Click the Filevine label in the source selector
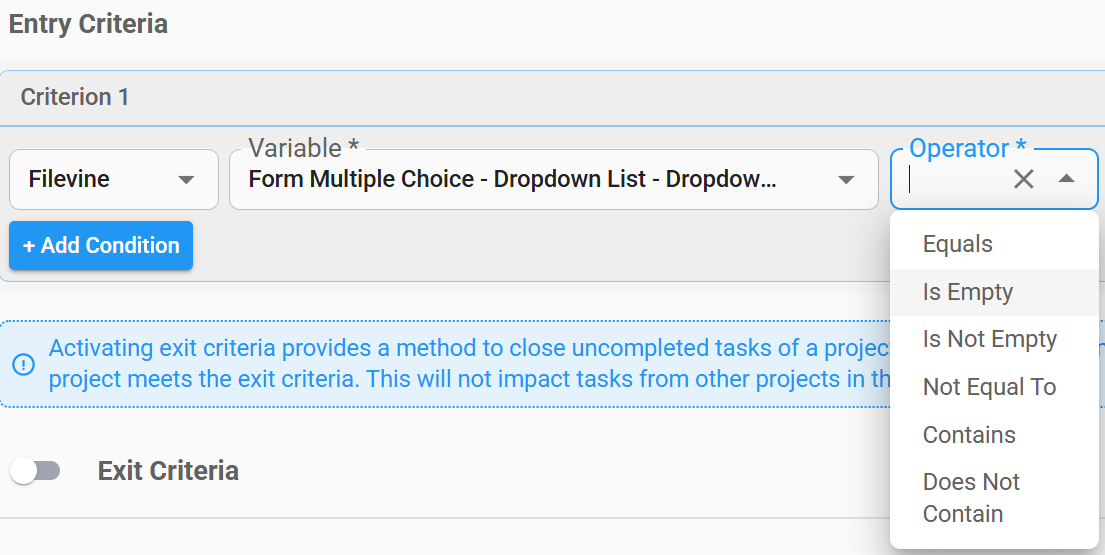 pyautogui.click(x=69, y=180)
